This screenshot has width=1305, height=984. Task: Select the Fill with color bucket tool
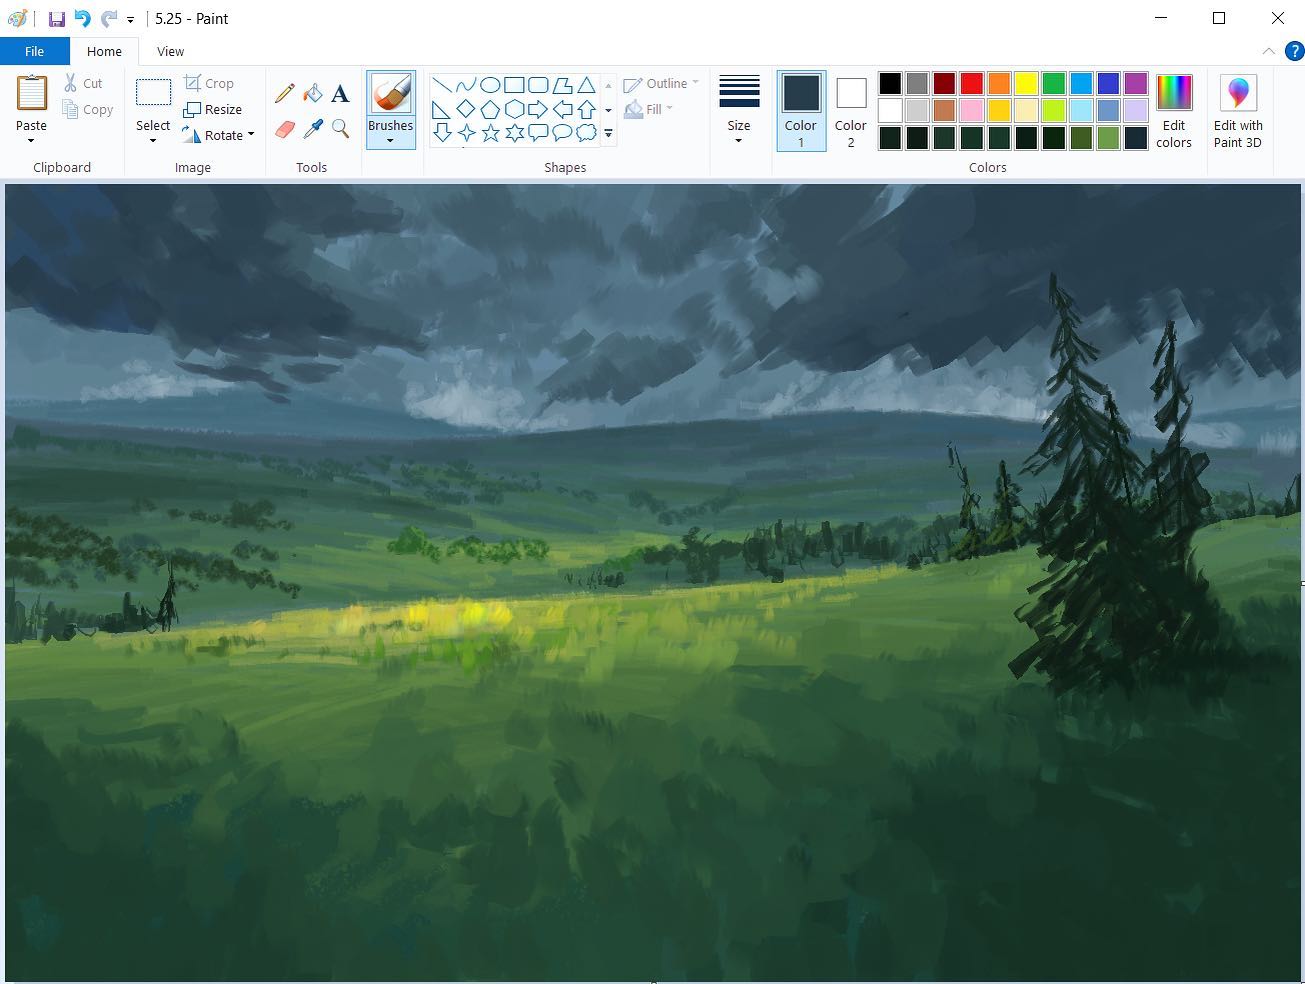point(313,93)
